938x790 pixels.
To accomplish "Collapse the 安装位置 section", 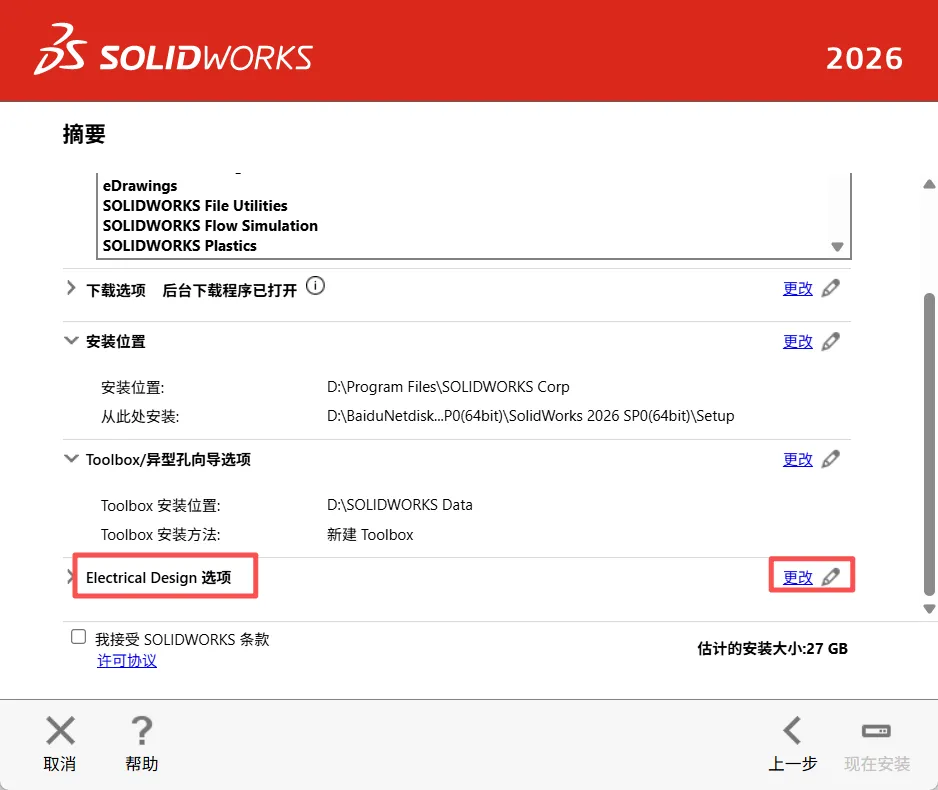I will [x=71, y=341].
